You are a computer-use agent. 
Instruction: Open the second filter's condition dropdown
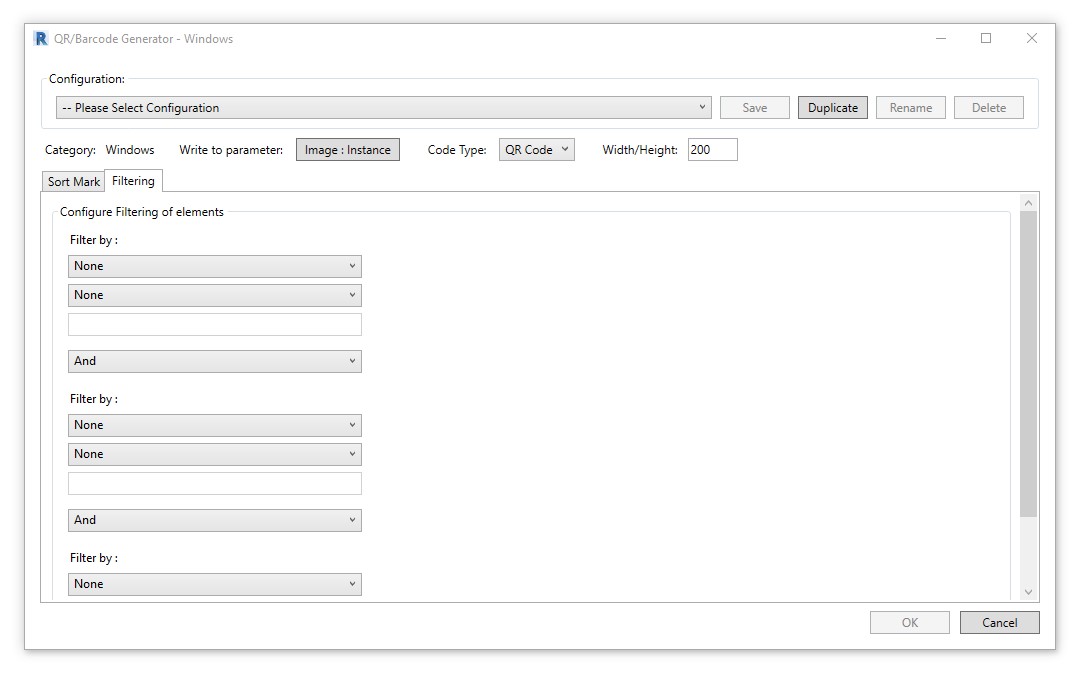click(x=214, y=454)
